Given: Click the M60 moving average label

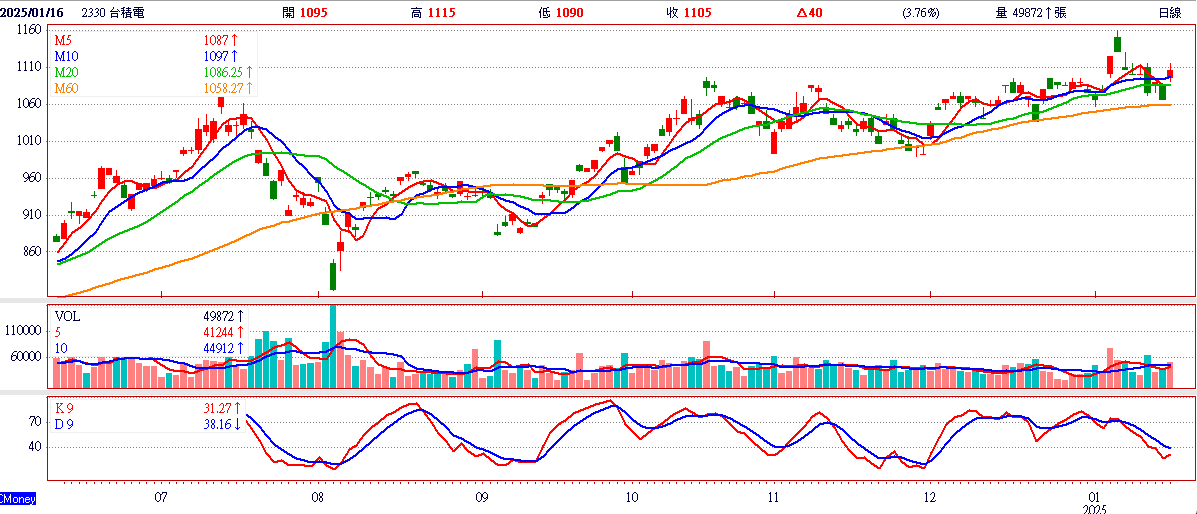Looking at the screenshot, I should coord(65,88).
